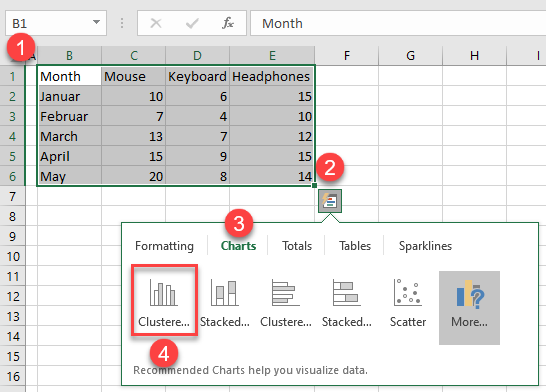This screenshot has width=546, height=392.
Task: Click the May cell
Action: click(69, 176)
